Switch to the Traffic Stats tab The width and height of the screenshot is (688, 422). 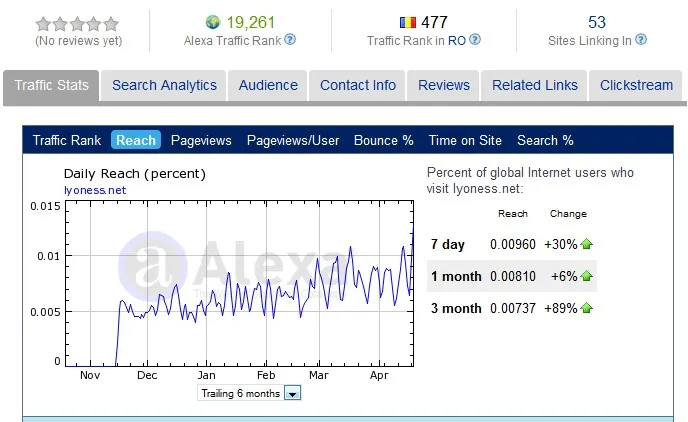point(51,85)
